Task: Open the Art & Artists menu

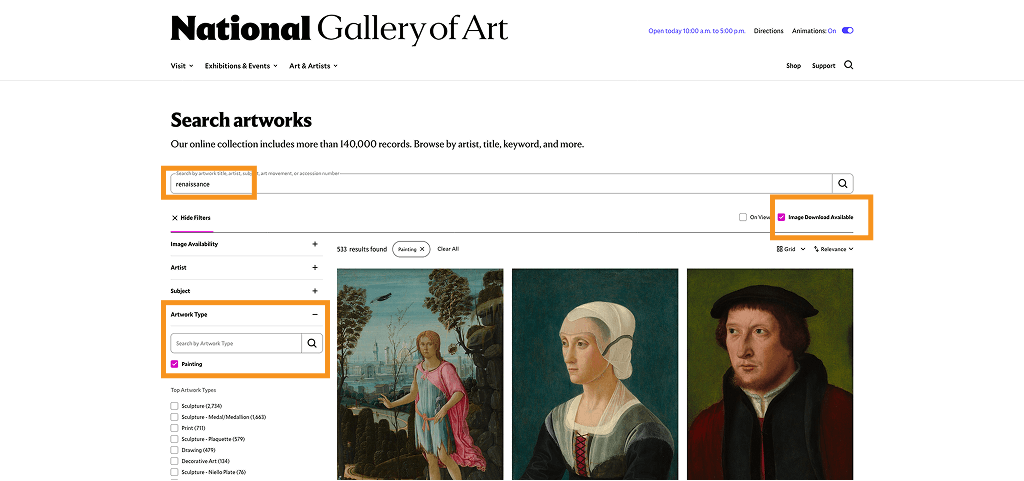Action: (313, 66)
